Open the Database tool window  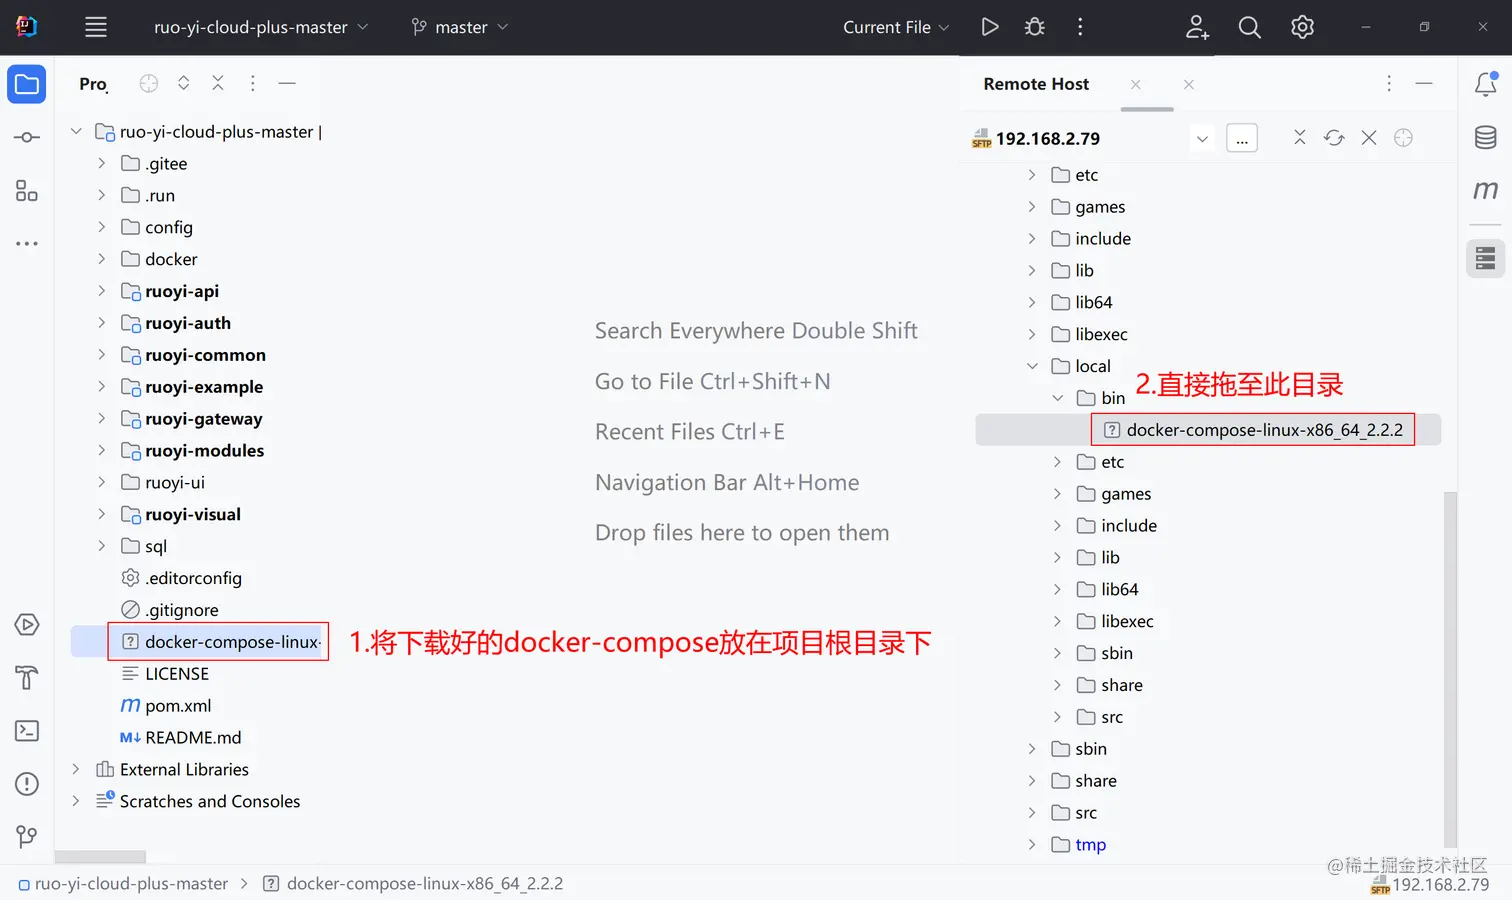[x=1486, y=137]
